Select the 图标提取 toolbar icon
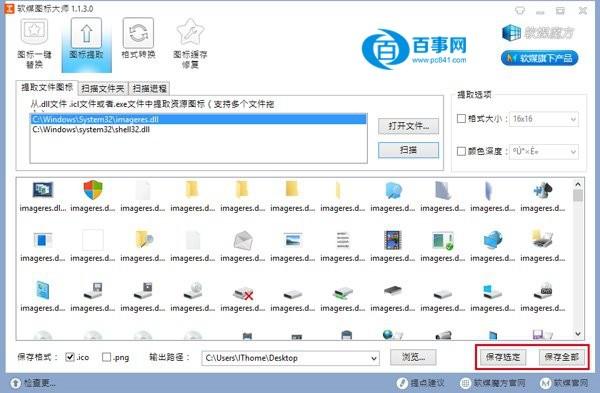Screen dimensions: 600x393 click(86, 44)
